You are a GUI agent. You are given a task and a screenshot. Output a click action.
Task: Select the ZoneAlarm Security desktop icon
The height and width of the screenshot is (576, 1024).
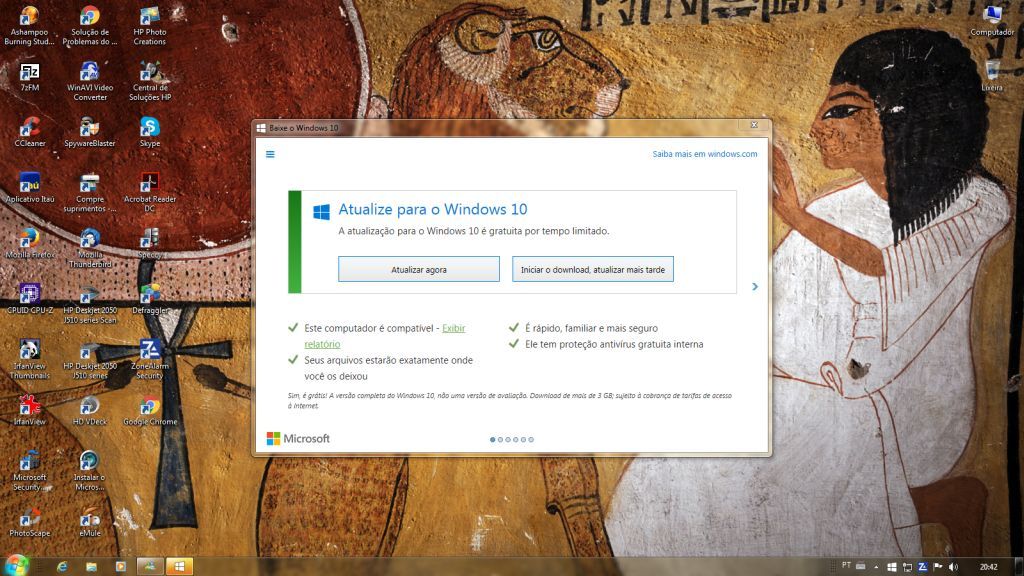150,359
